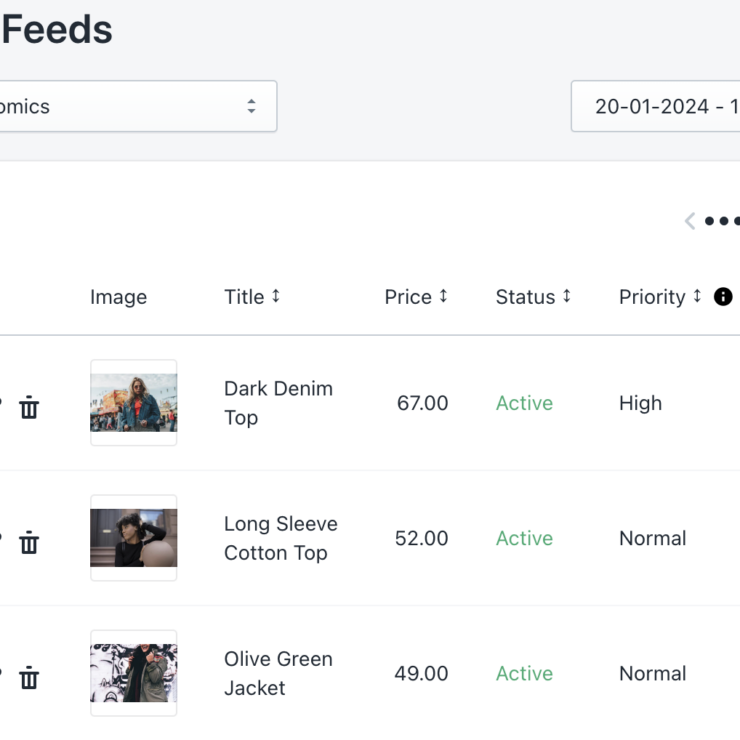
Task: Click the price 49.00
Action: [x=421, y=673]
